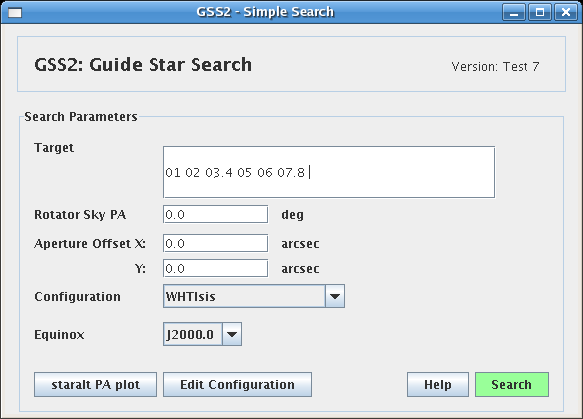Click the GSS2 - Simple Search title bar
Screen dimensions: 583x419
tap(265, 12)
